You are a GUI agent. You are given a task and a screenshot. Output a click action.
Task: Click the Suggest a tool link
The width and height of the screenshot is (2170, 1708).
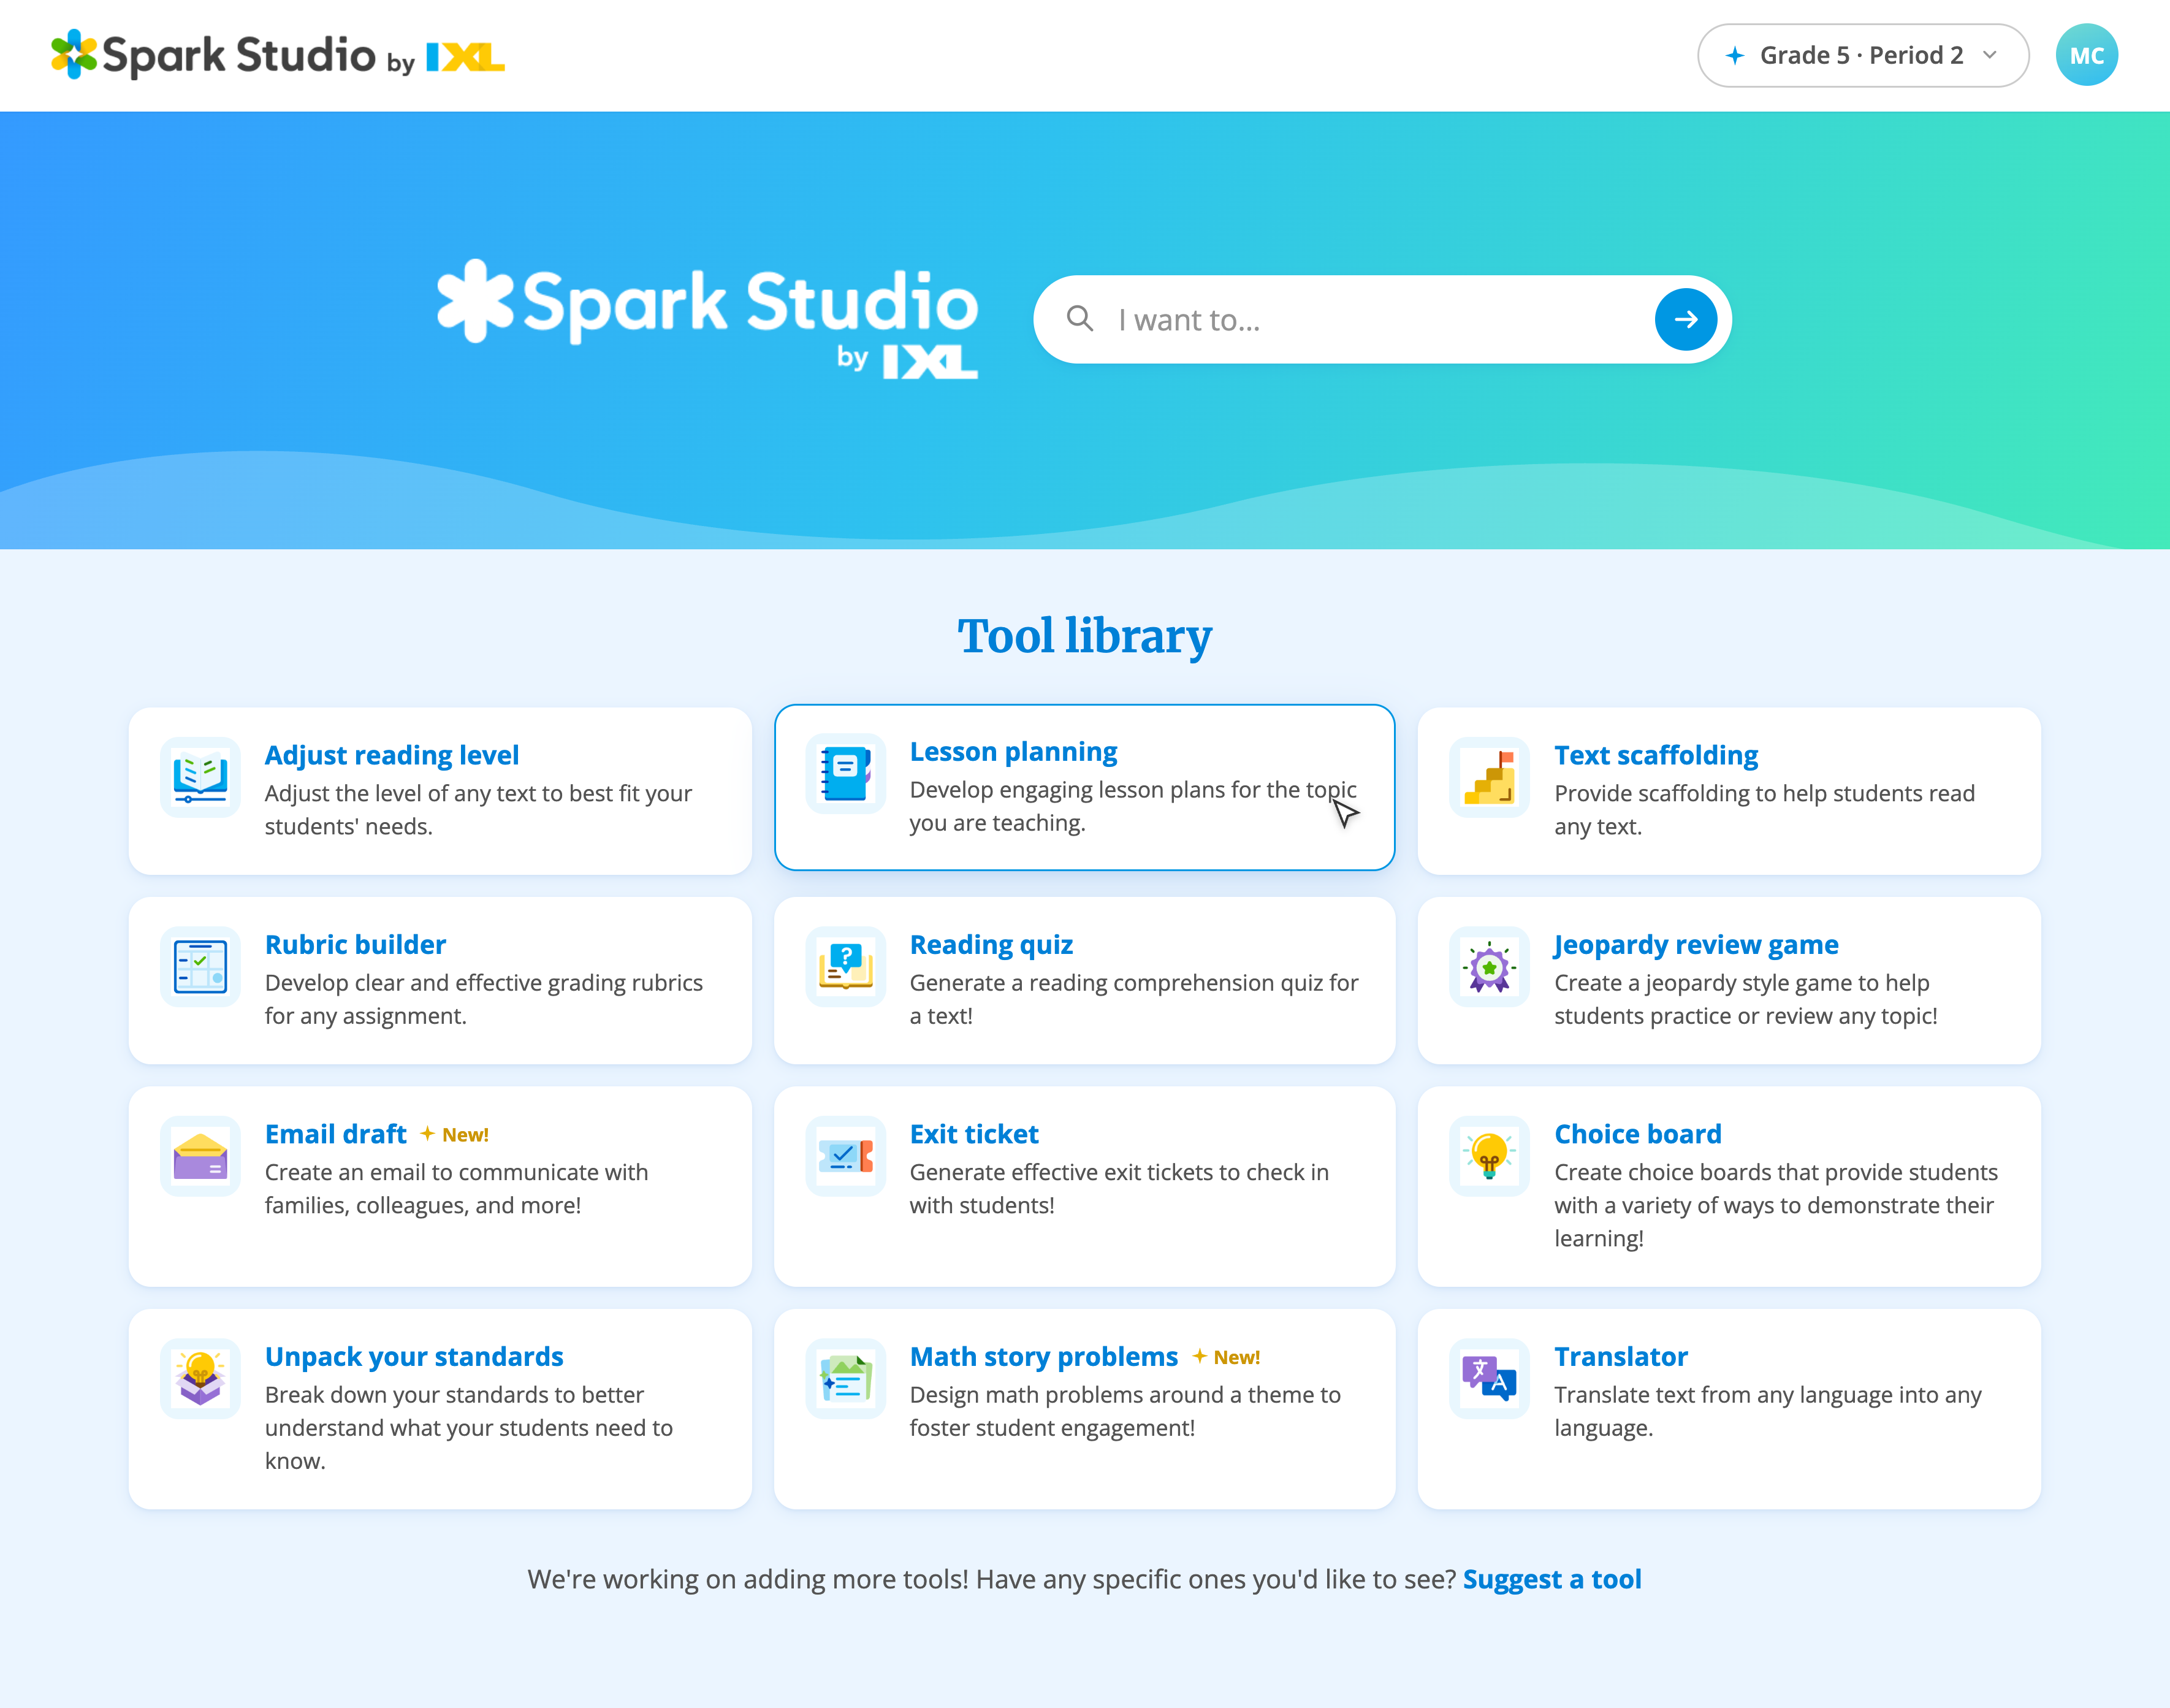click(1552, 1579)
